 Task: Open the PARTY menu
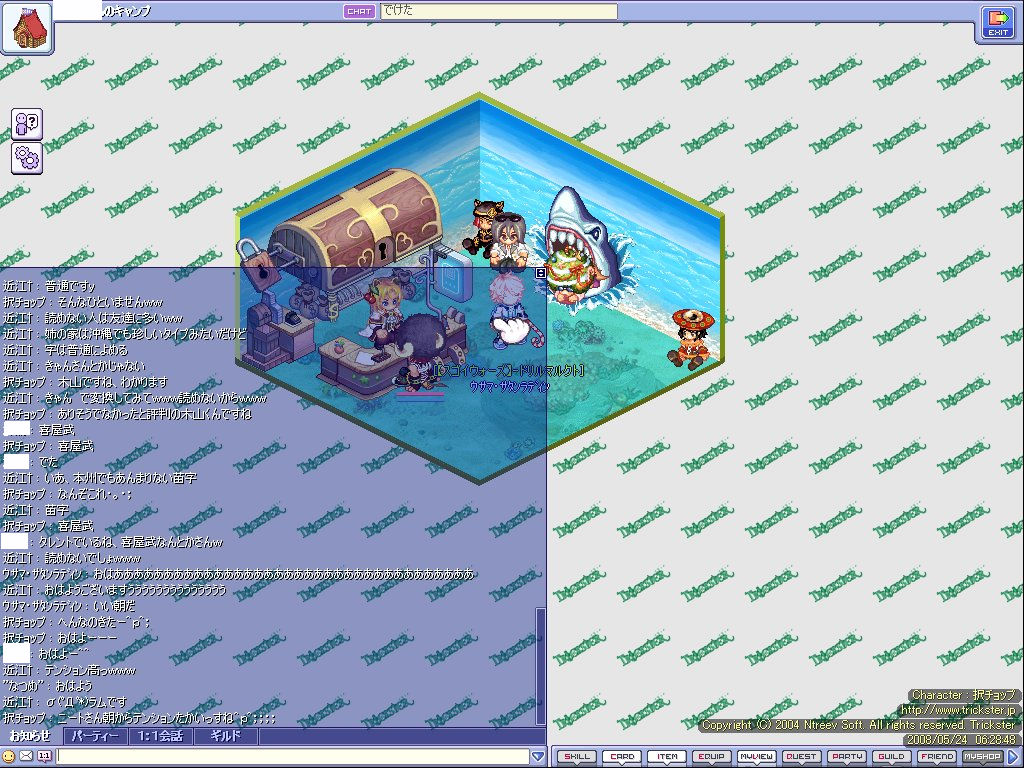(x=847, y=757)
